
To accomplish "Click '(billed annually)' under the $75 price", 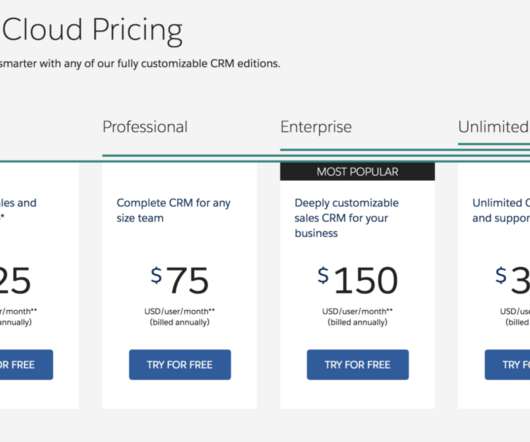I will [x=180, y=322].
